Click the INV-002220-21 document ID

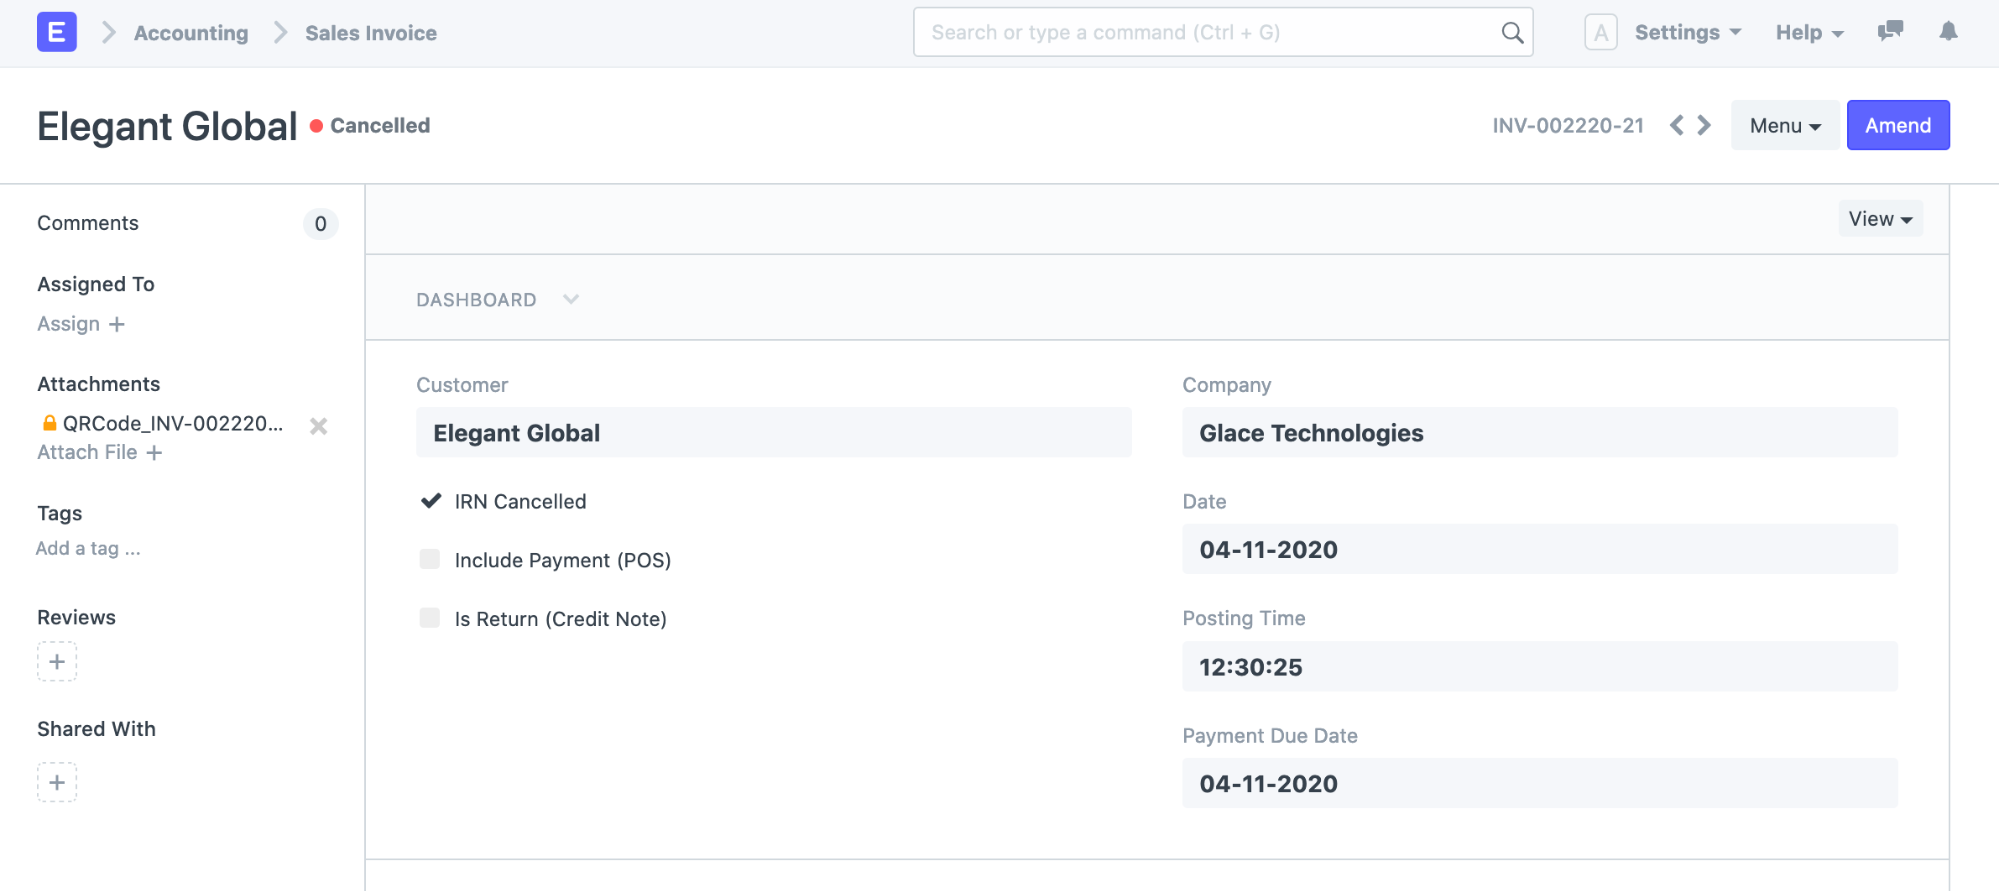[1568, 126]
